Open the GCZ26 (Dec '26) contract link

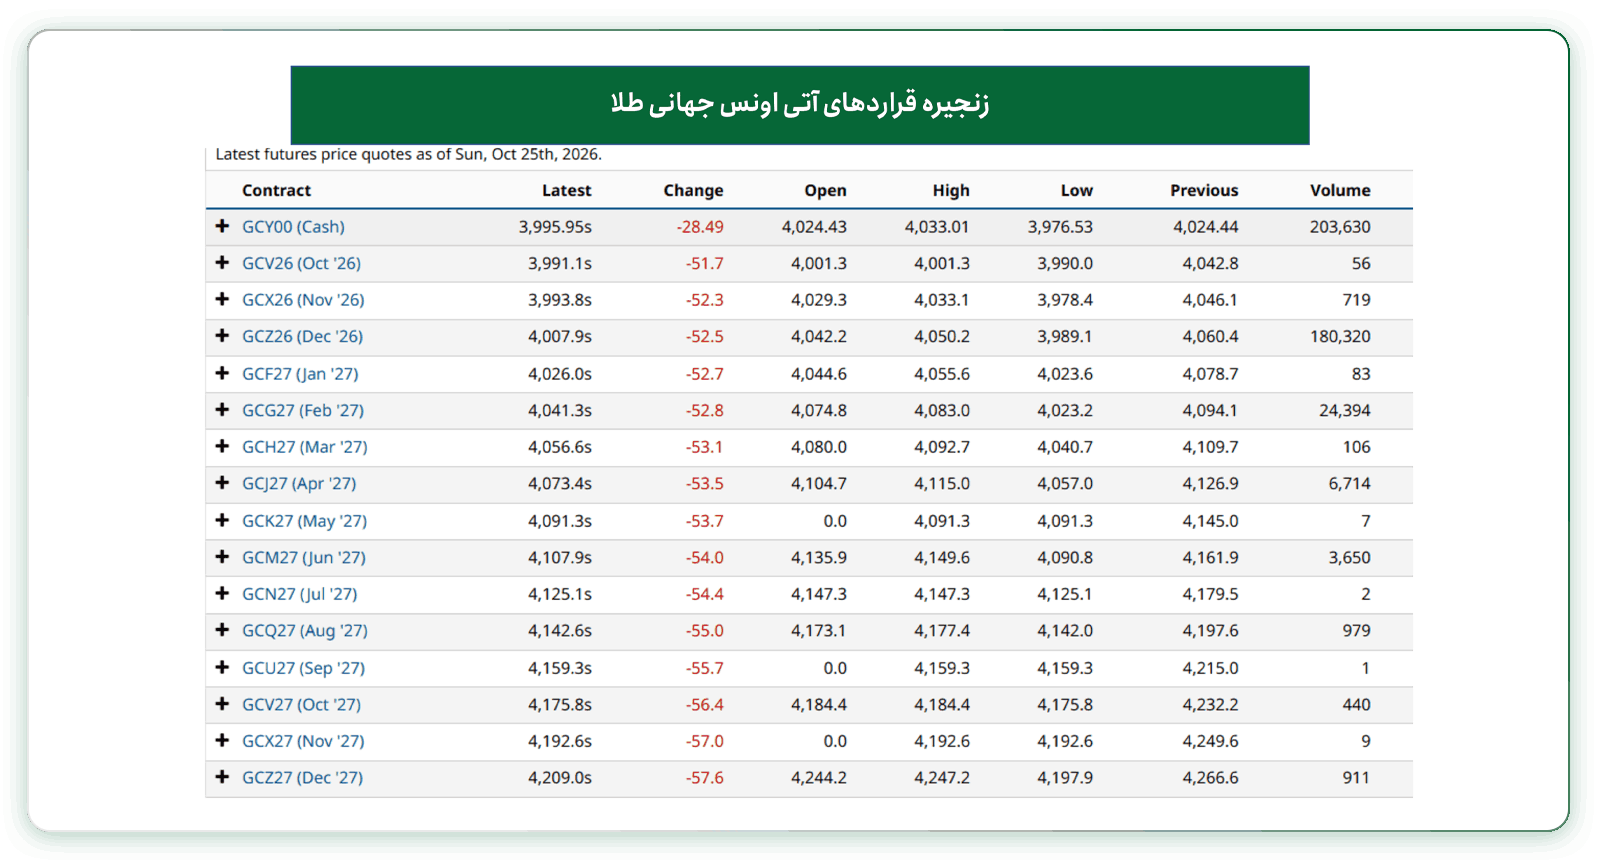(x=302, y=337)
